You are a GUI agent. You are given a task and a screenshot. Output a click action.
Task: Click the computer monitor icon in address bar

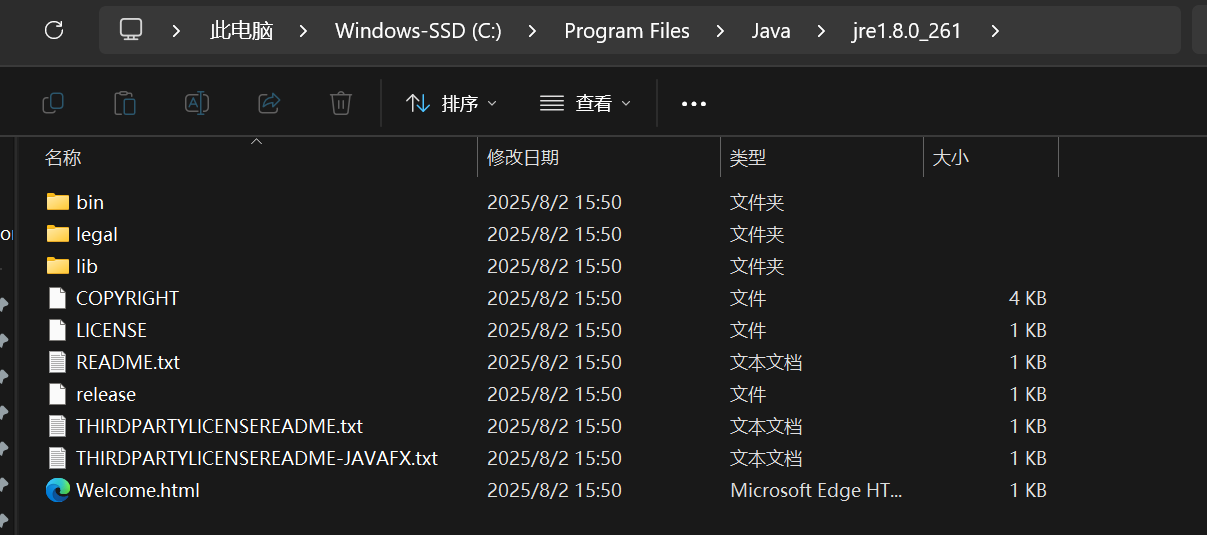tap(131, 30)
